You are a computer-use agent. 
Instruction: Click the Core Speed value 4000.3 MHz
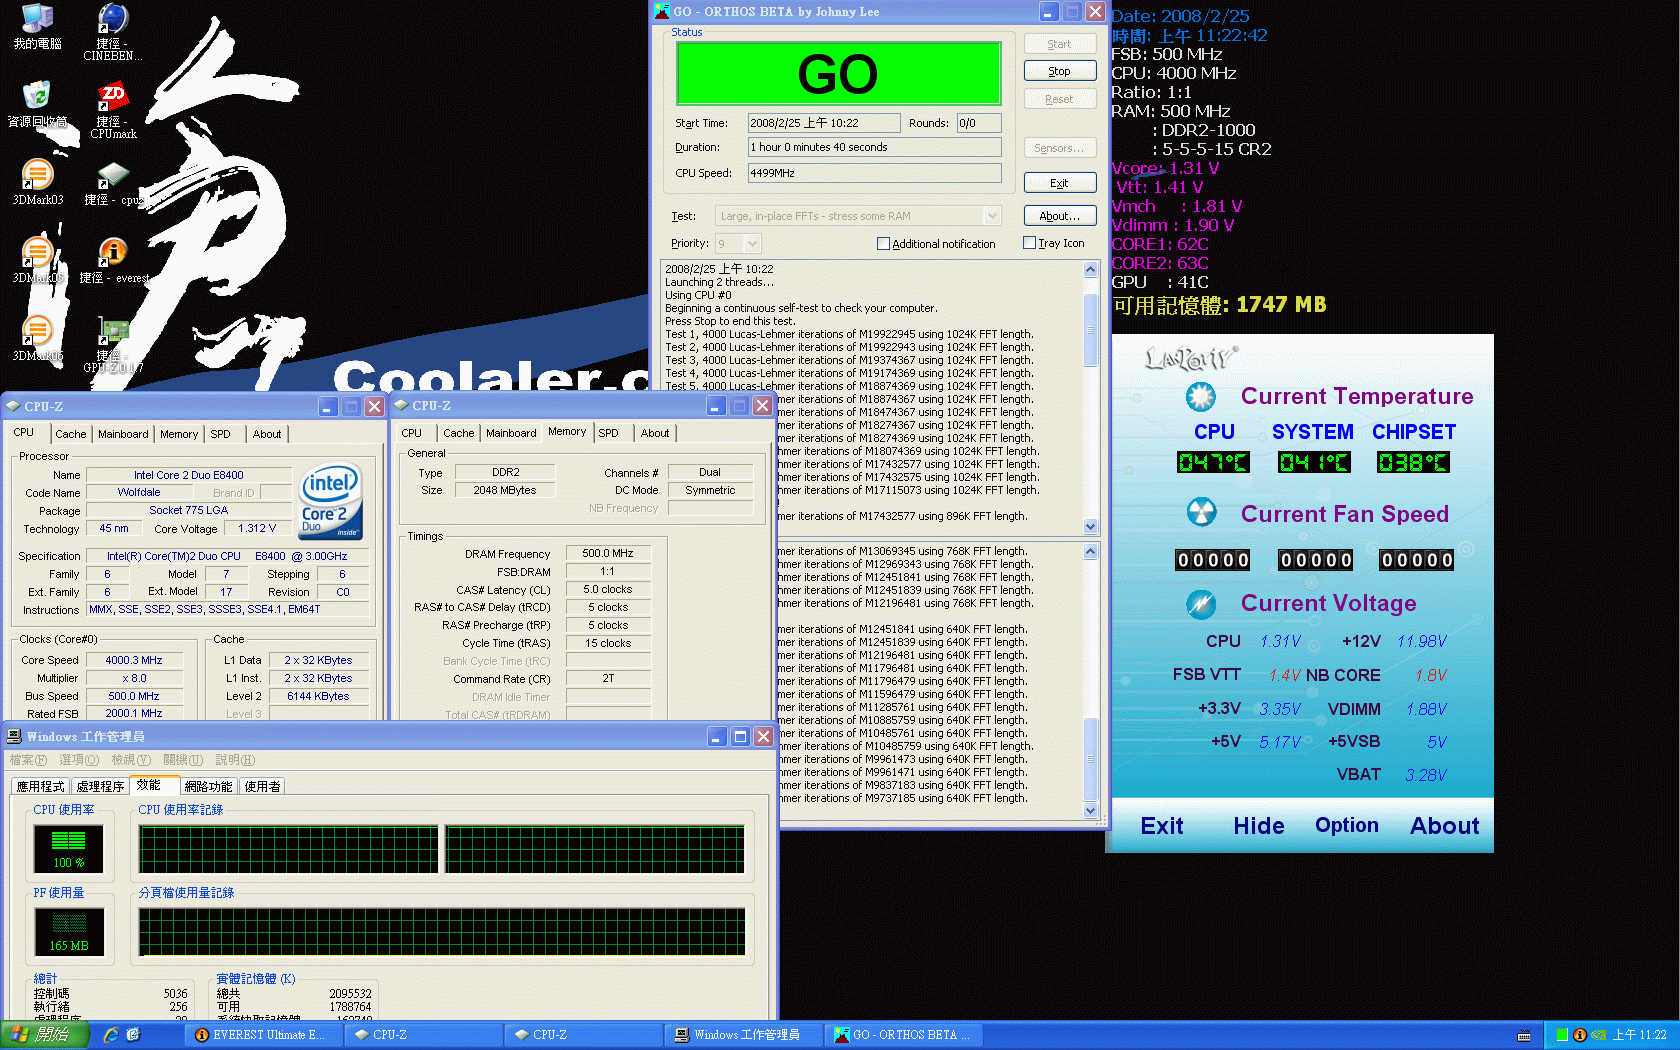click(133, 660)
